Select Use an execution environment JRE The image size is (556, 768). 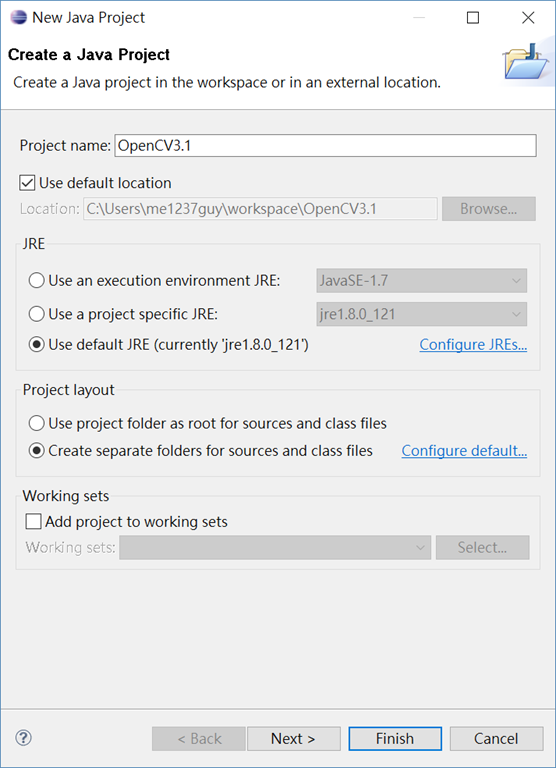click(36, 281)
